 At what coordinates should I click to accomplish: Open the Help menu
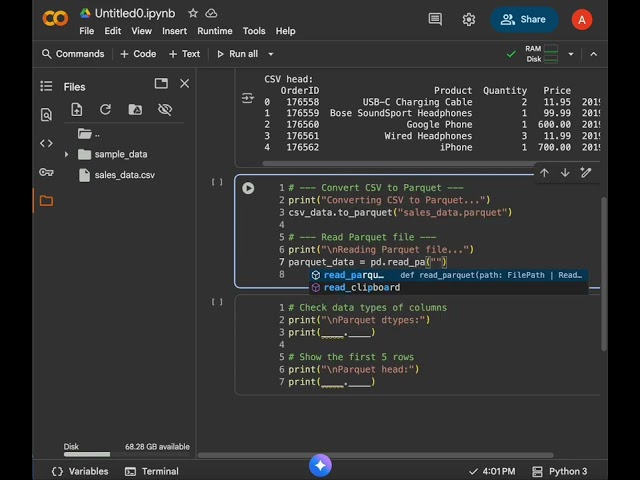coord(285,31)
